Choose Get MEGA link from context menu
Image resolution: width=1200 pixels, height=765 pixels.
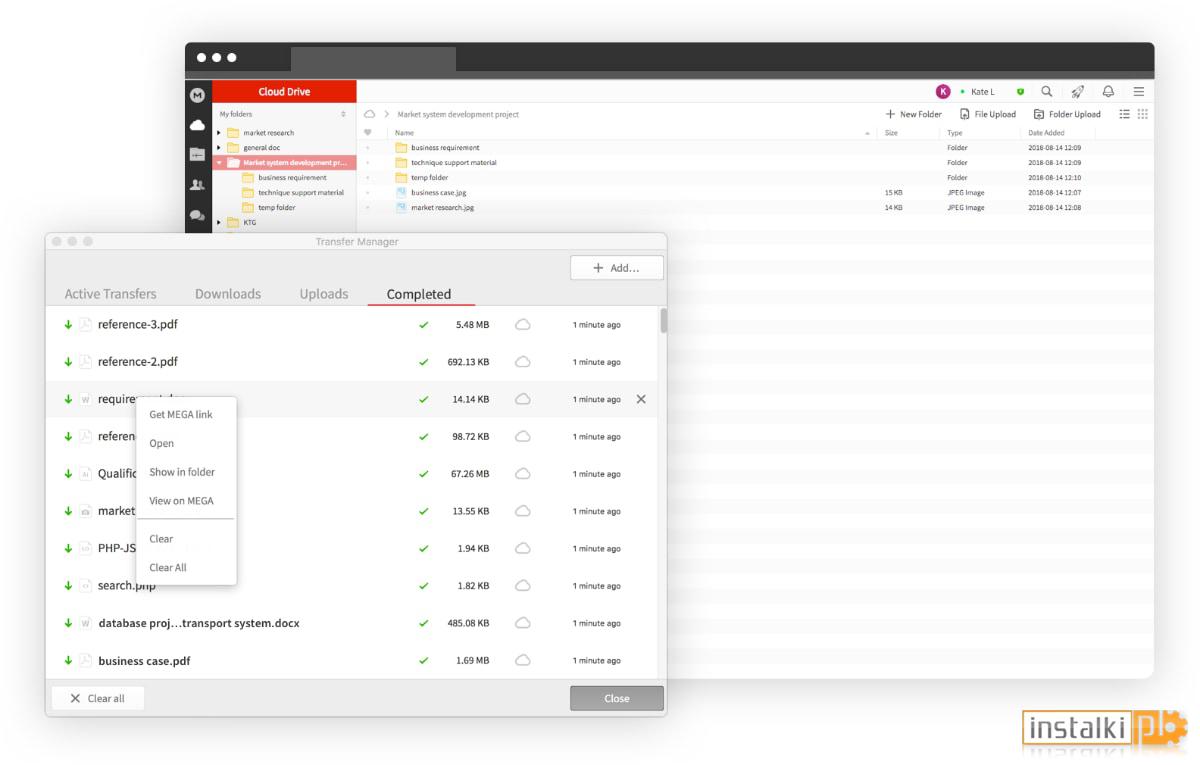click(181, 414)
